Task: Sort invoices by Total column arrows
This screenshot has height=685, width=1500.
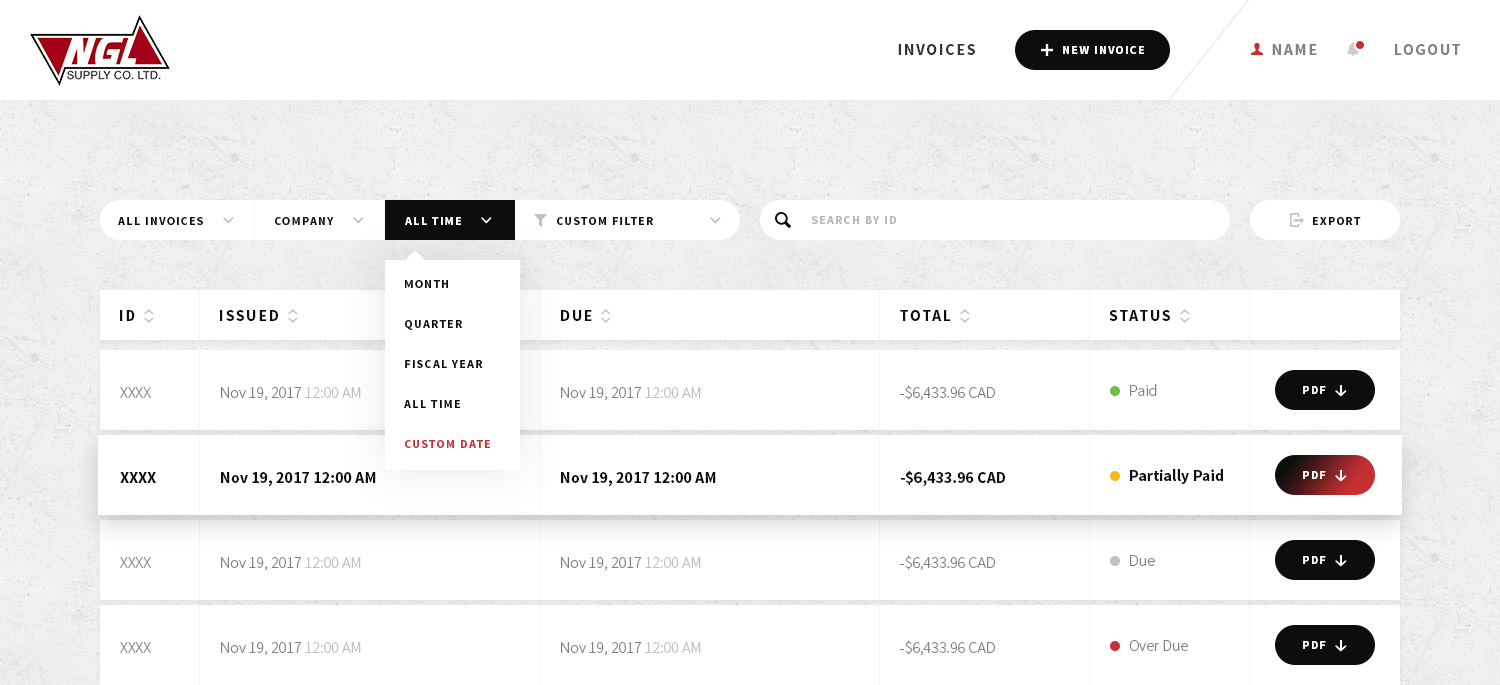Action: click(x=965, y=316)
